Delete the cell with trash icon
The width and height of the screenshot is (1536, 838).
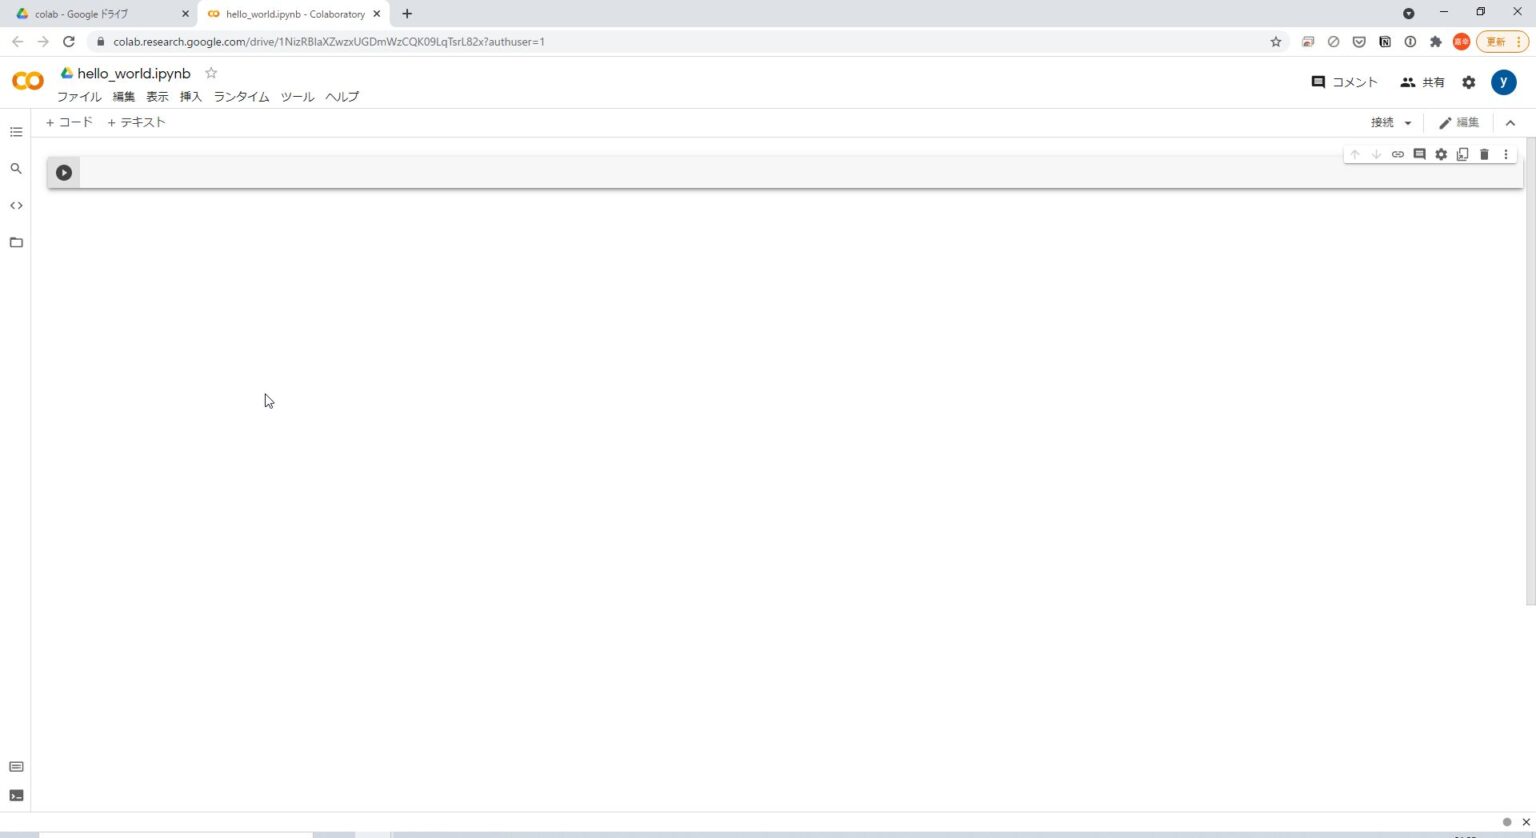pos(1484,154)
